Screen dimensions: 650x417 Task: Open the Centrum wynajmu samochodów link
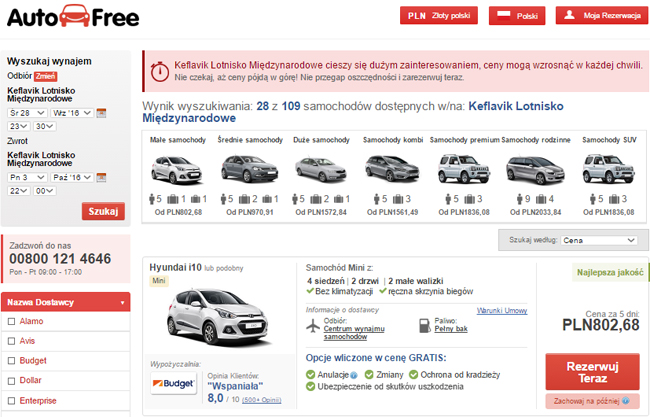pos(354,333)
